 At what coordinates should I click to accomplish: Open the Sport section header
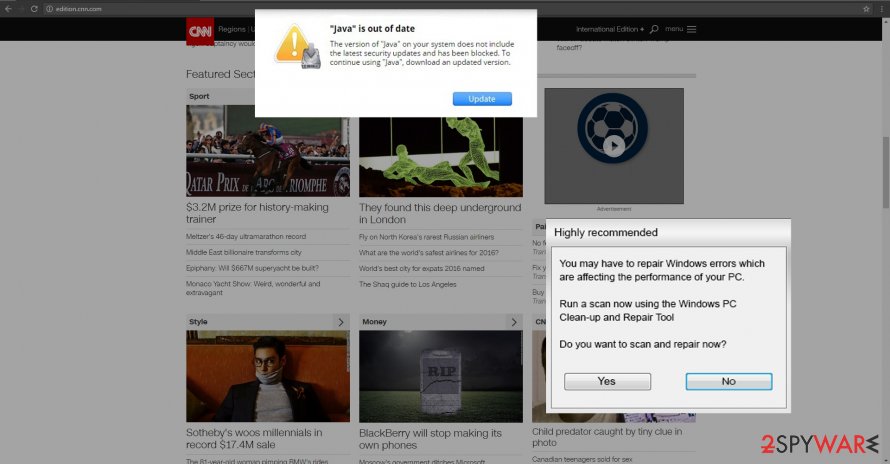(x=199, y=97)
